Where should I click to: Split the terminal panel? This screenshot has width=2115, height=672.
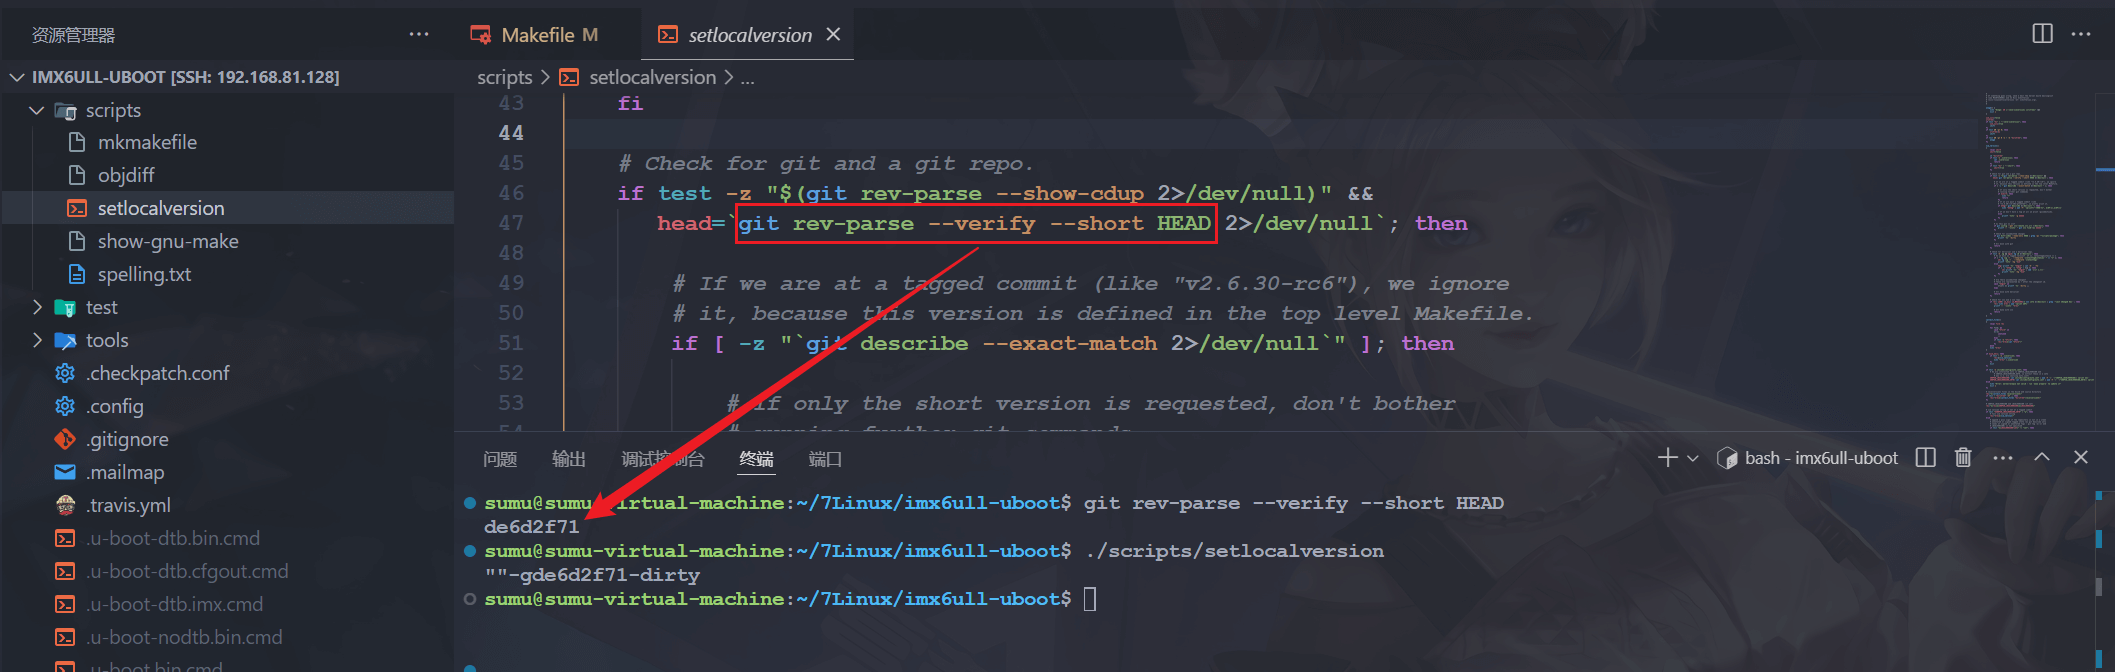pyautogui.click(x=1925, y=458)
